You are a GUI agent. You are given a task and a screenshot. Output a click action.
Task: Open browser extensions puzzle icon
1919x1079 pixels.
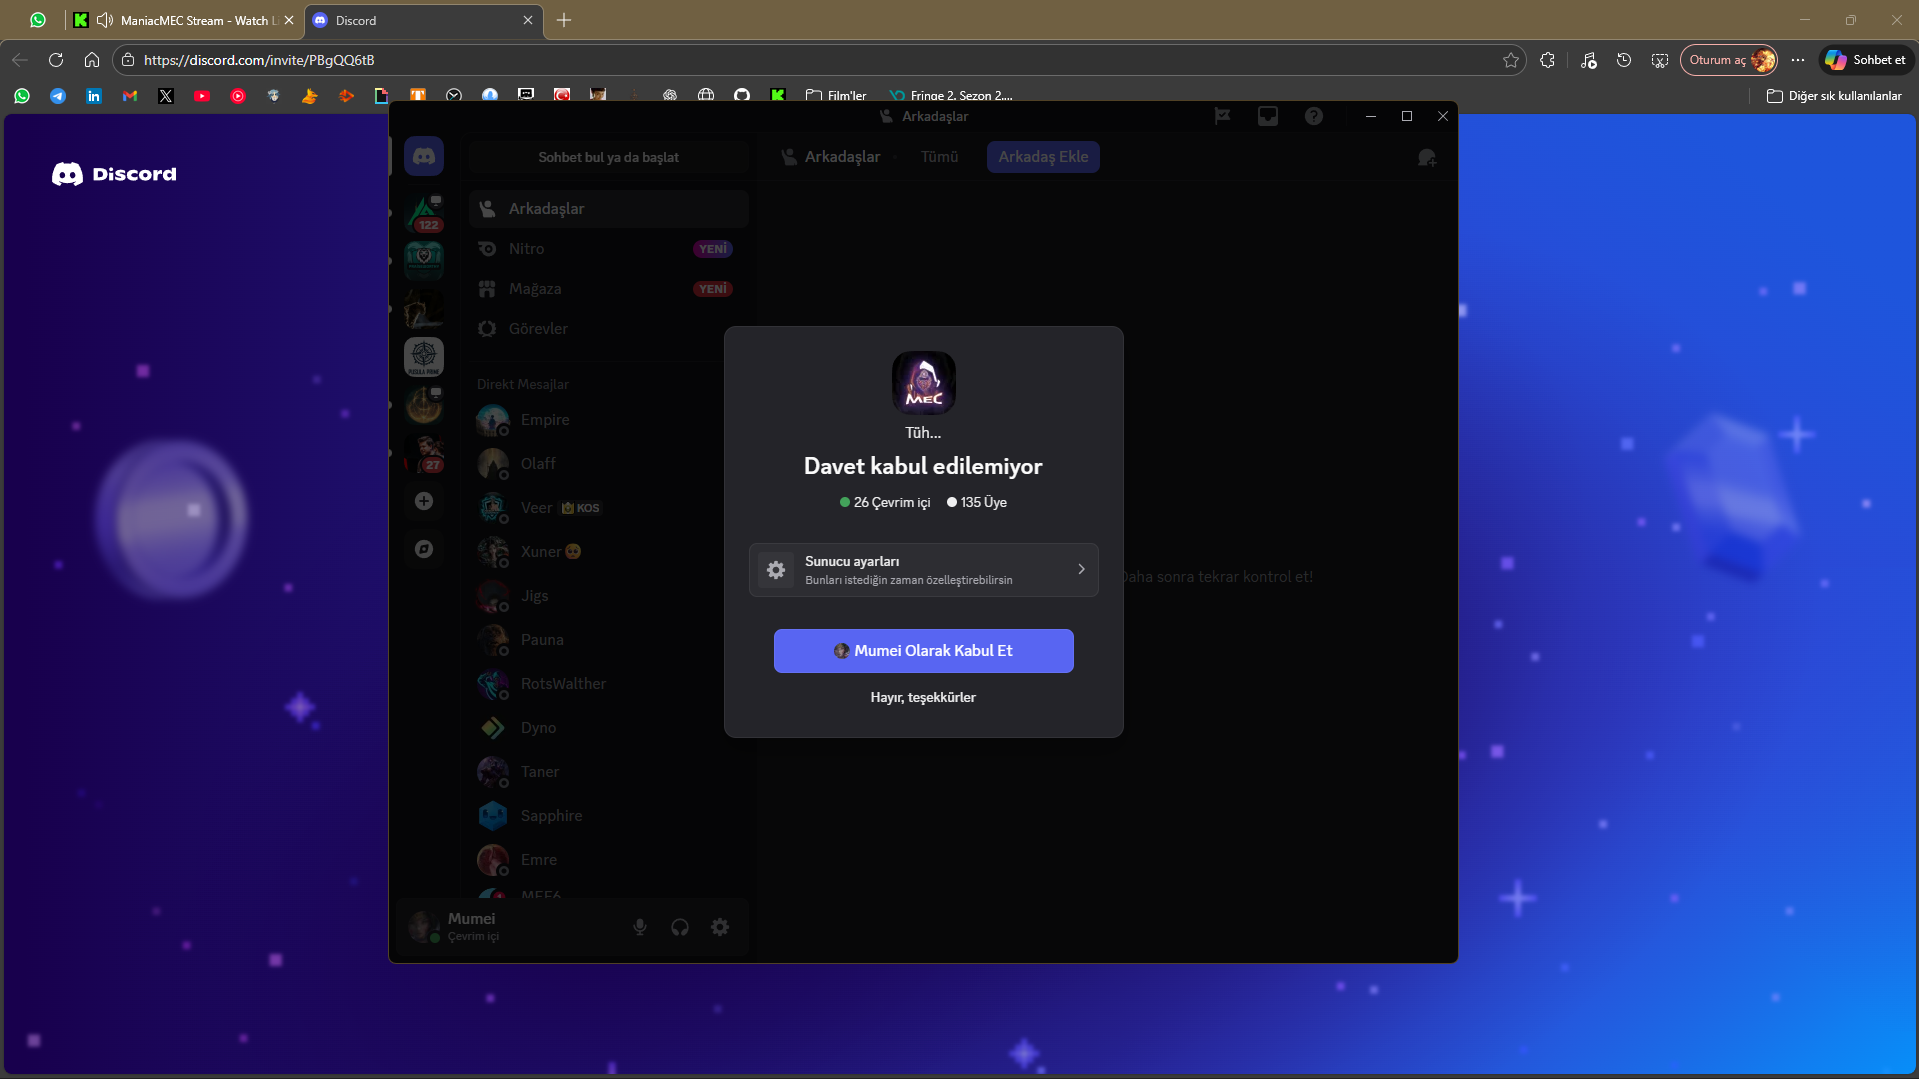[x=1547, y=60]
